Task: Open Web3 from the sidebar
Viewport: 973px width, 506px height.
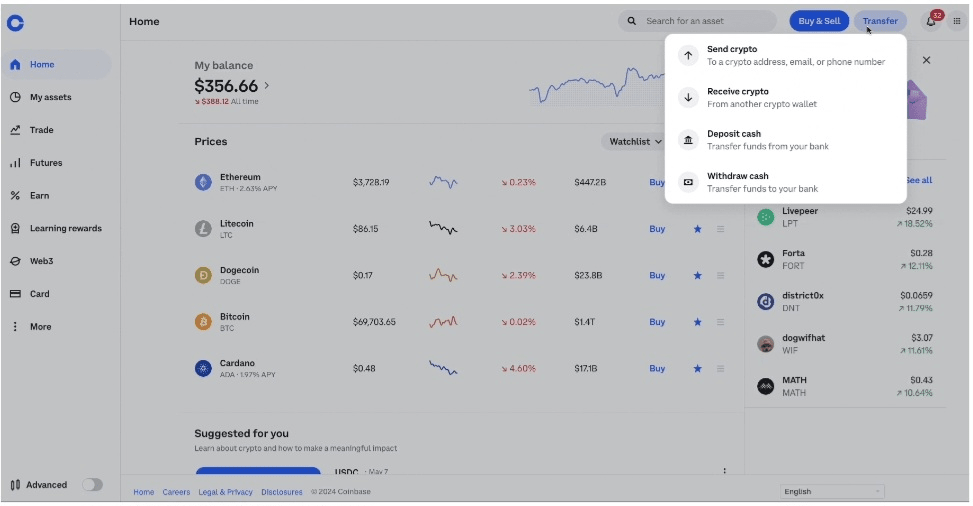Action: pos(41,261)
